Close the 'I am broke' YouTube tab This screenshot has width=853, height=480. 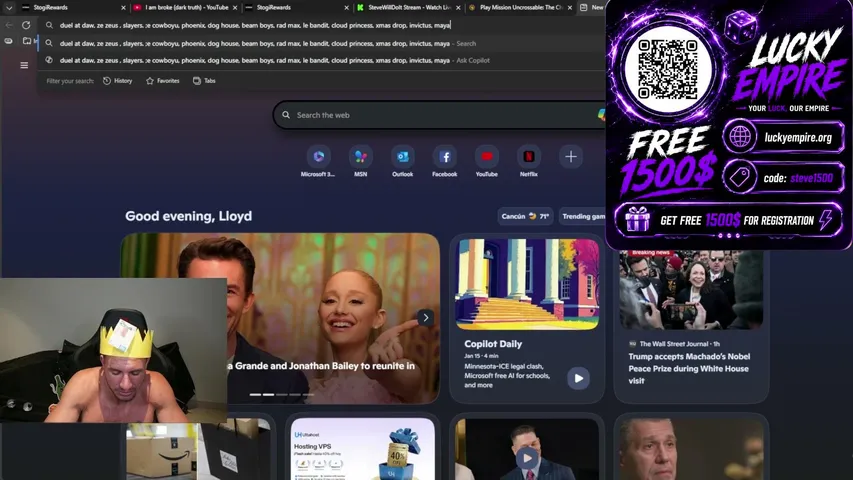(x=235, y=8)
